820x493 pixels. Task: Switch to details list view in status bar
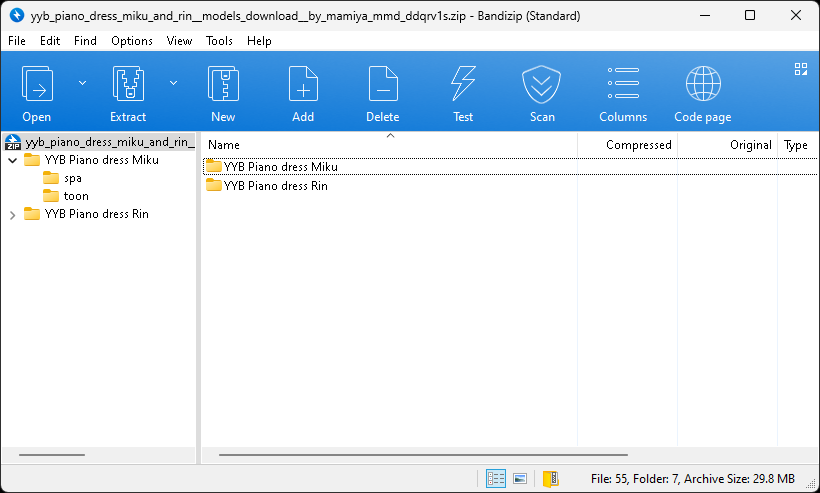[x=495, y=478]
